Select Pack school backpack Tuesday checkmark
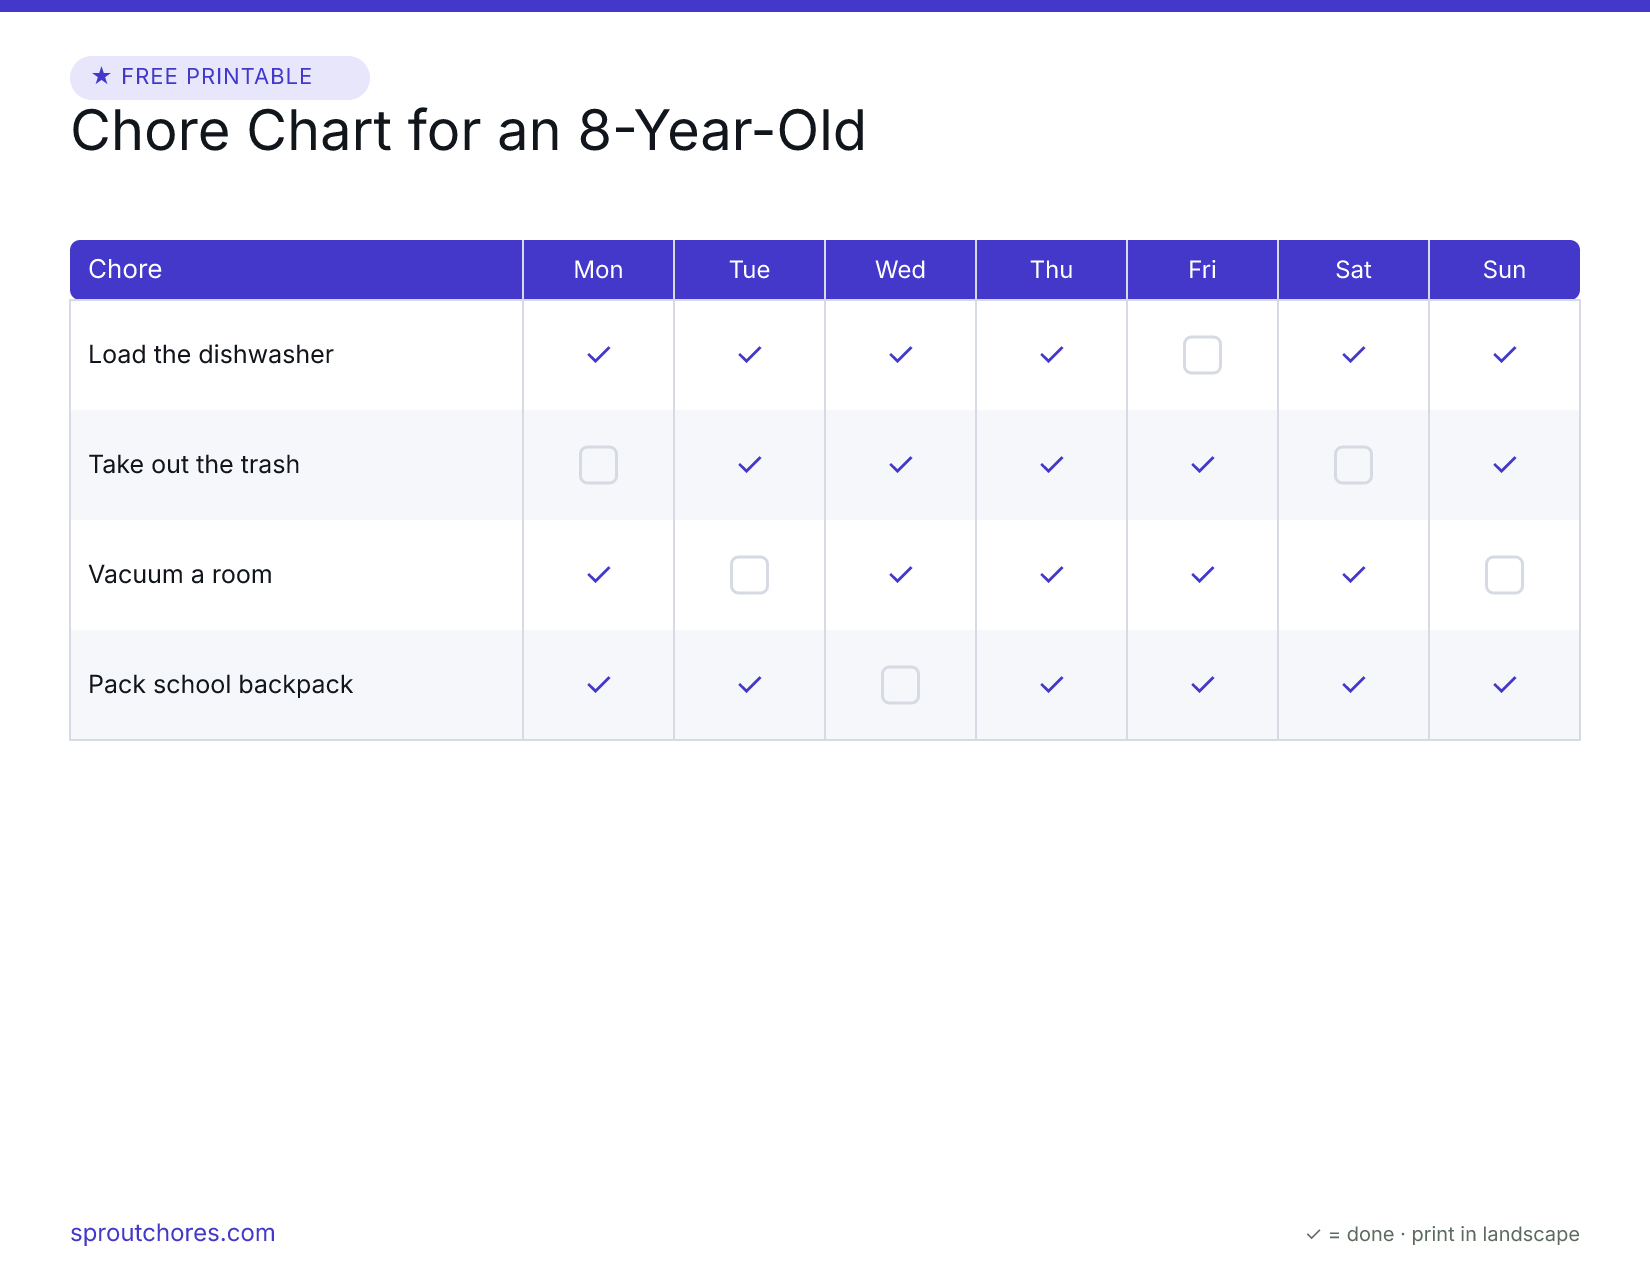Screen dimensions: 1650x1275 (x=749, y=685)
